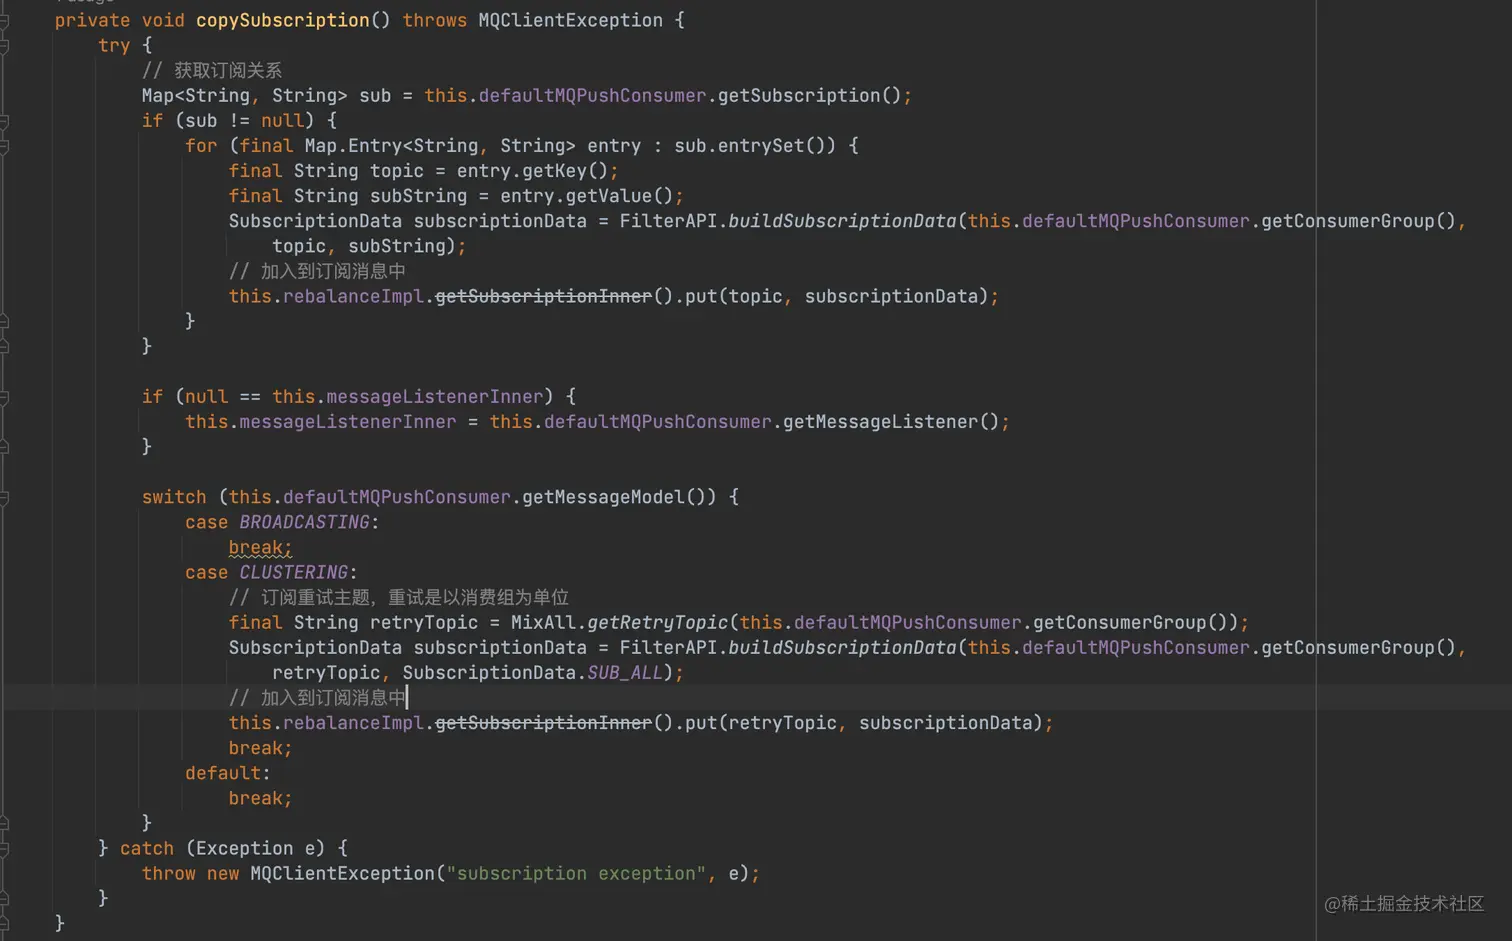Click getMessageListener() call
The height and width of the screenshot is (941, 1512).
[890, 422]
